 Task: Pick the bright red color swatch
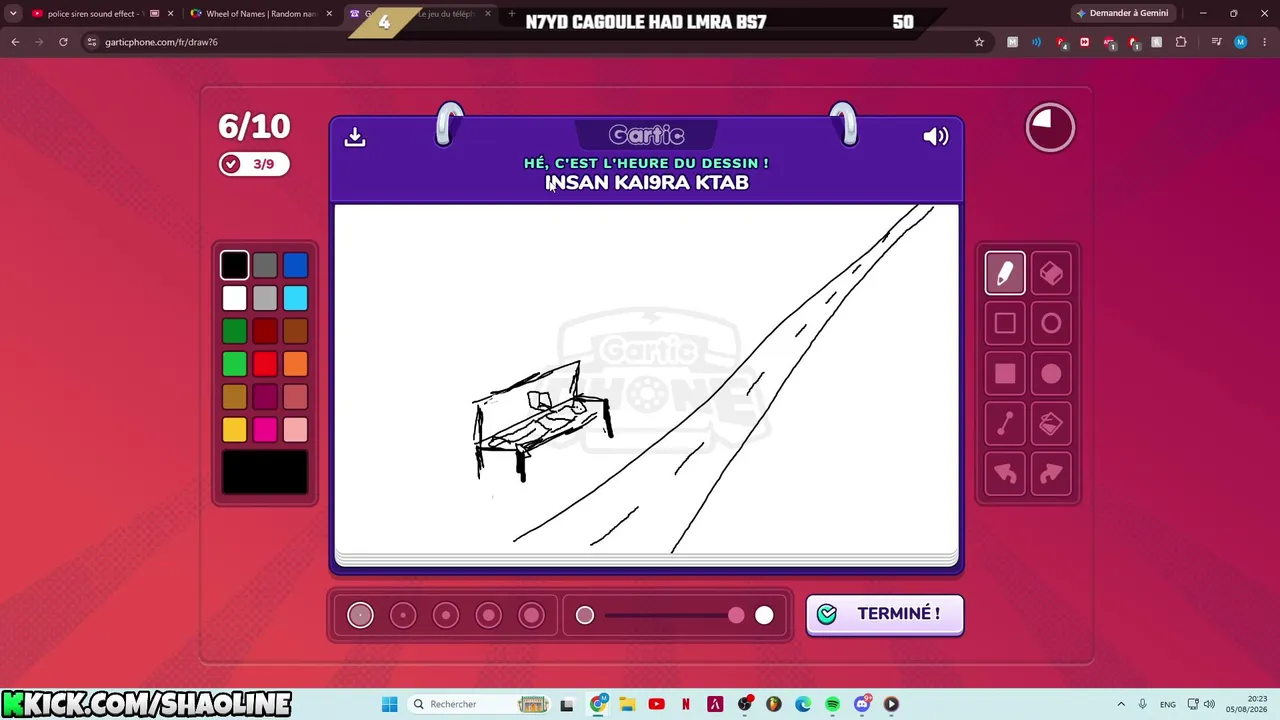[x=265, y=364]
